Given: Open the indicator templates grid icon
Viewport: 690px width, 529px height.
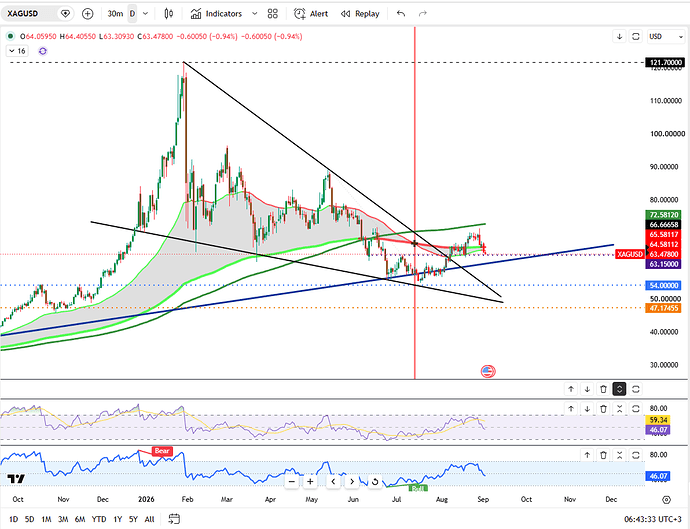Looking at the screenshot, I should coord(273,14).
